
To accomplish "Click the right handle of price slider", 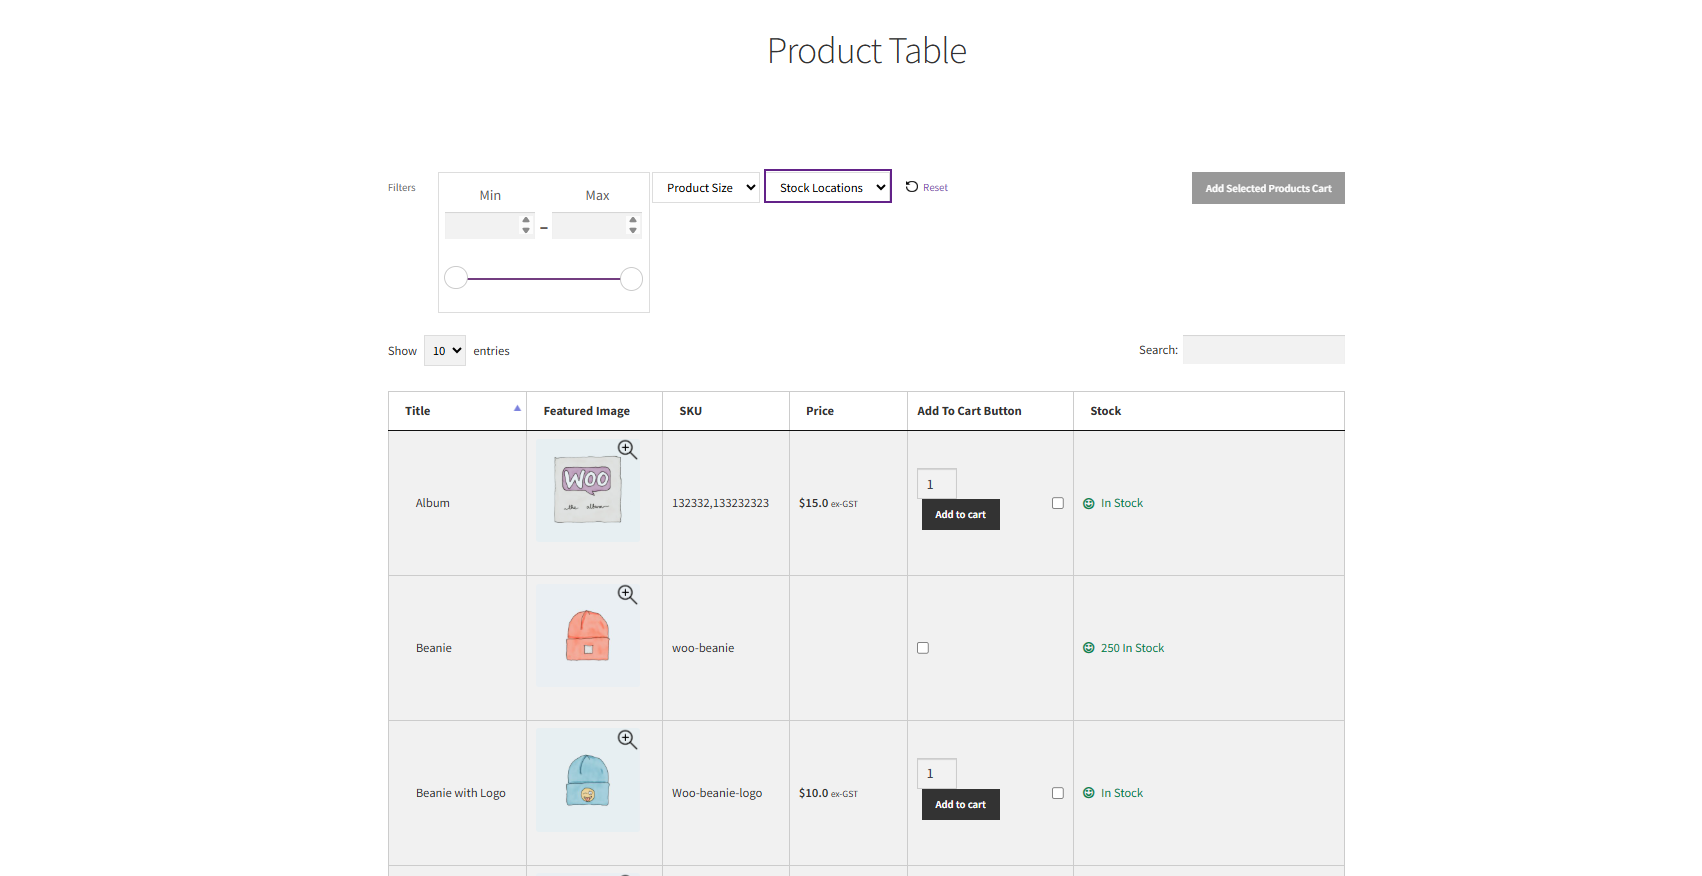I will point(631,279).
